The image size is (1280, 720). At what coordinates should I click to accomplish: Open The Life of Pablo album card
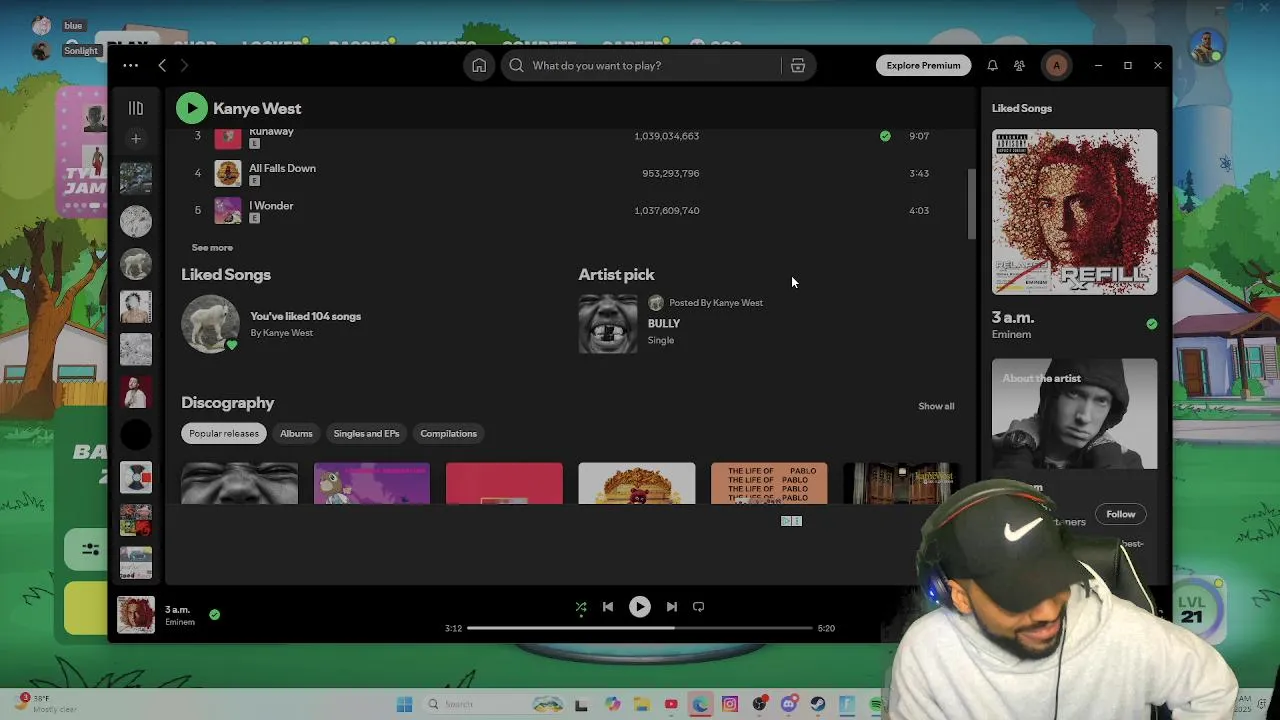pos(769,483)
